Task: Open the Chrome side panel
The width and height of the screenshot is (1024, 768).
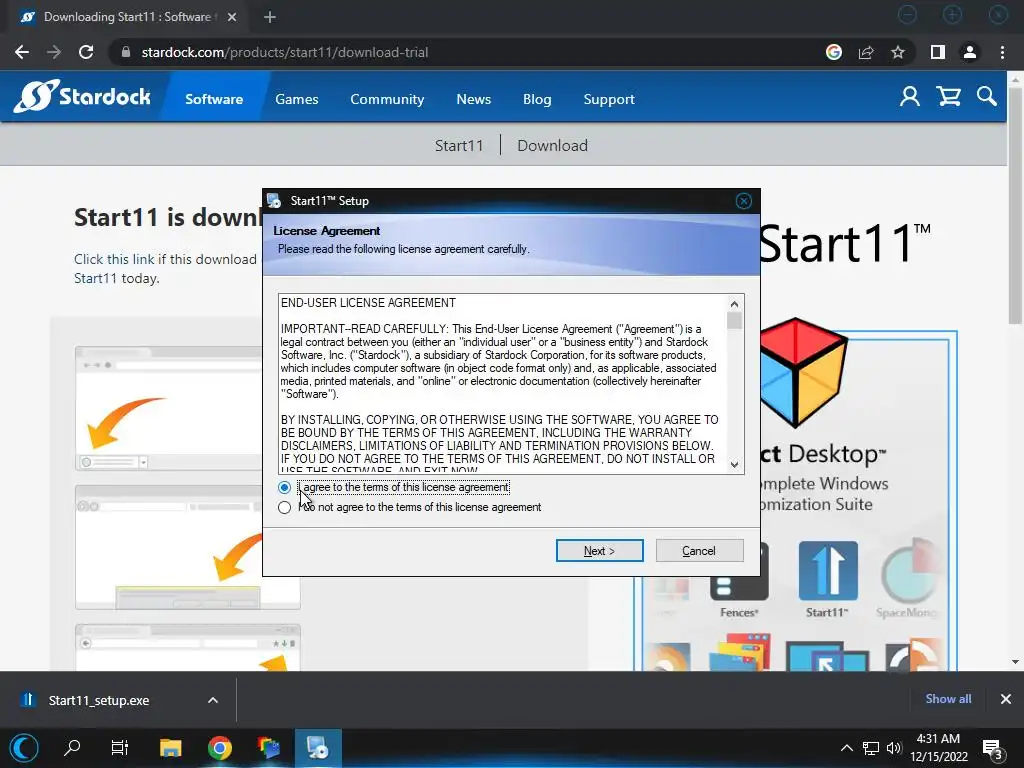Action: pyautogui.click(x=938, y=52)
